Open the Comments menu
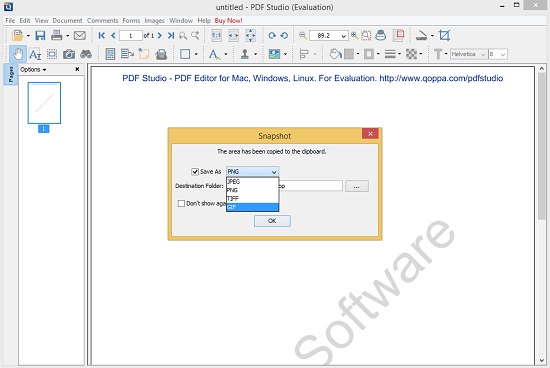550x368 pixels. point(102,21)
